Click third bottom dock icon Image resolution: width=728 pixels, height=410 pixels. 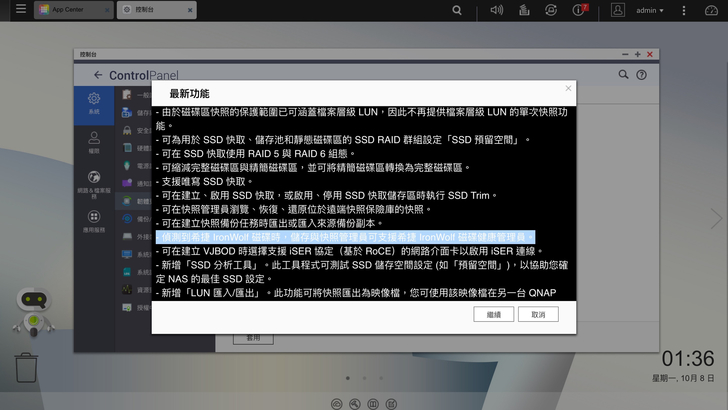click(x=373, y=404)
